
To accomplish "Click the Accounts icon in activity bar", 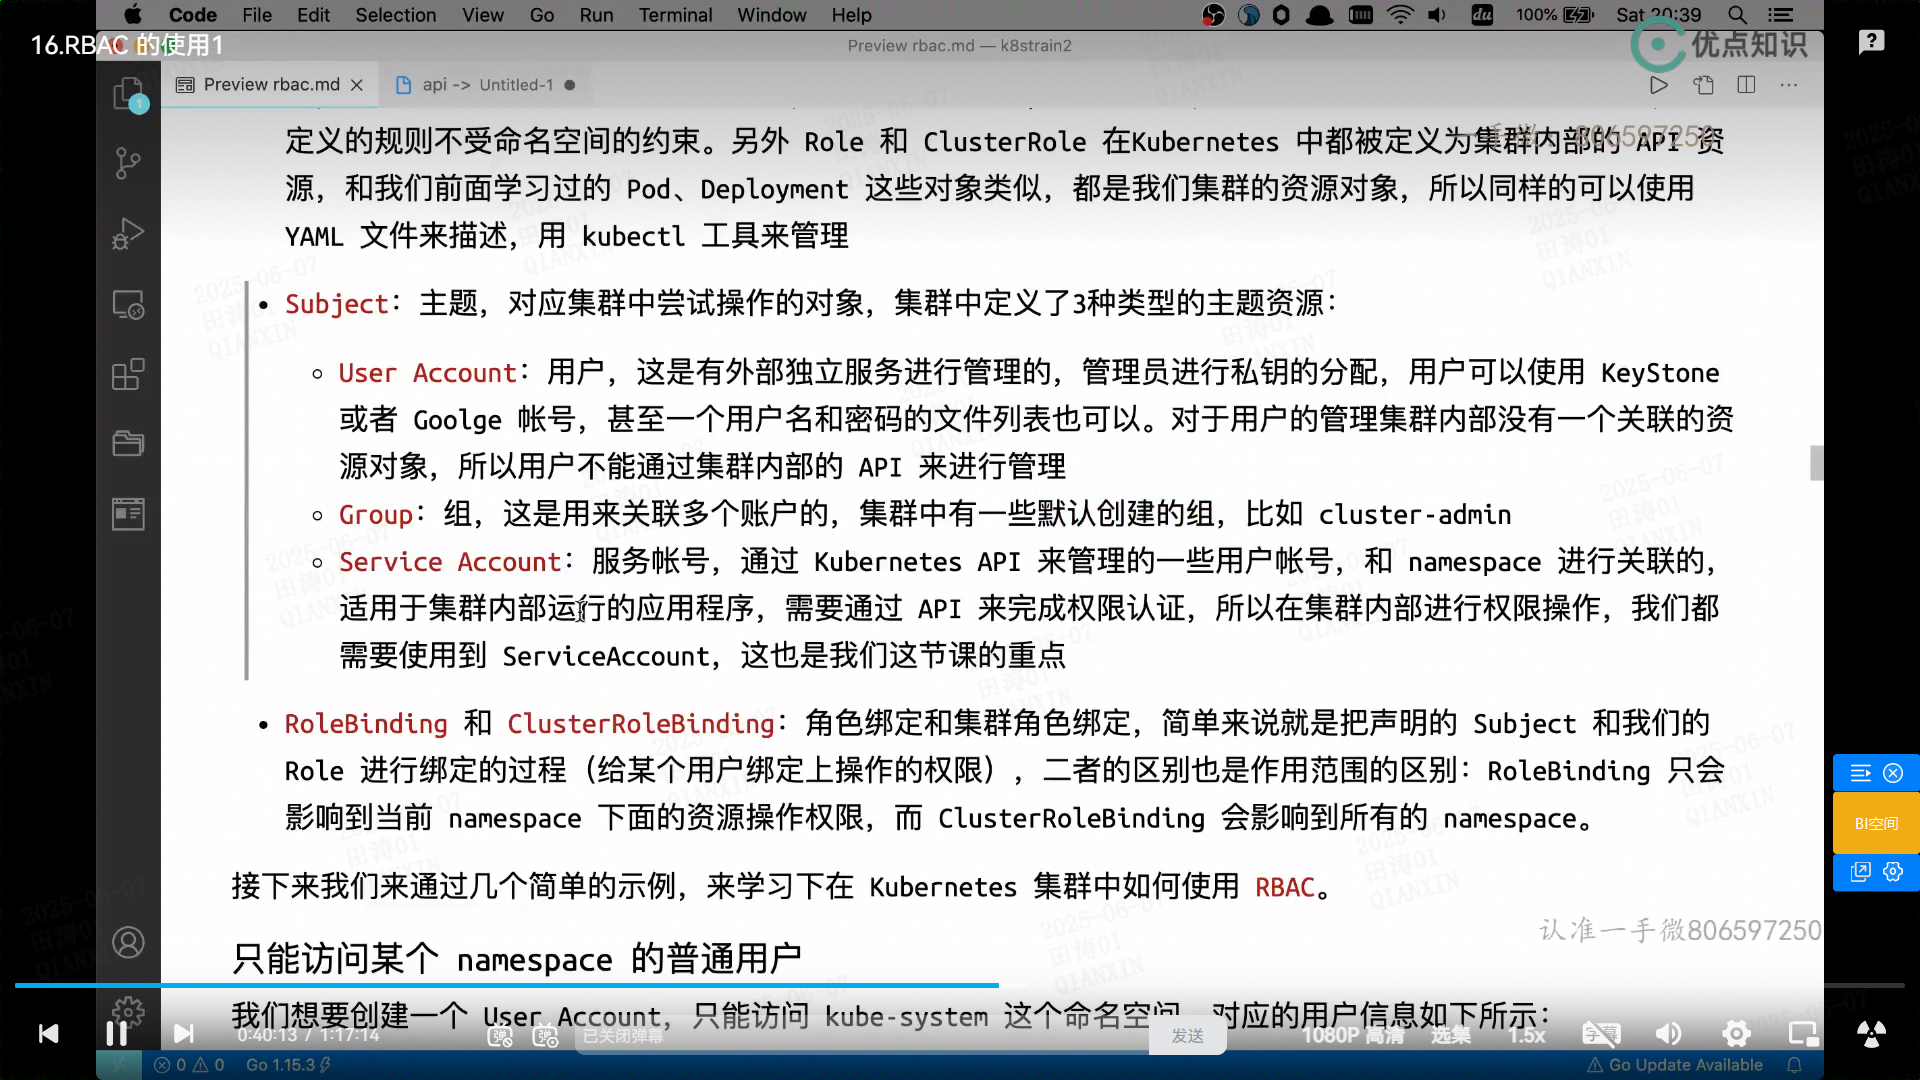I will (x=128, y=942).
